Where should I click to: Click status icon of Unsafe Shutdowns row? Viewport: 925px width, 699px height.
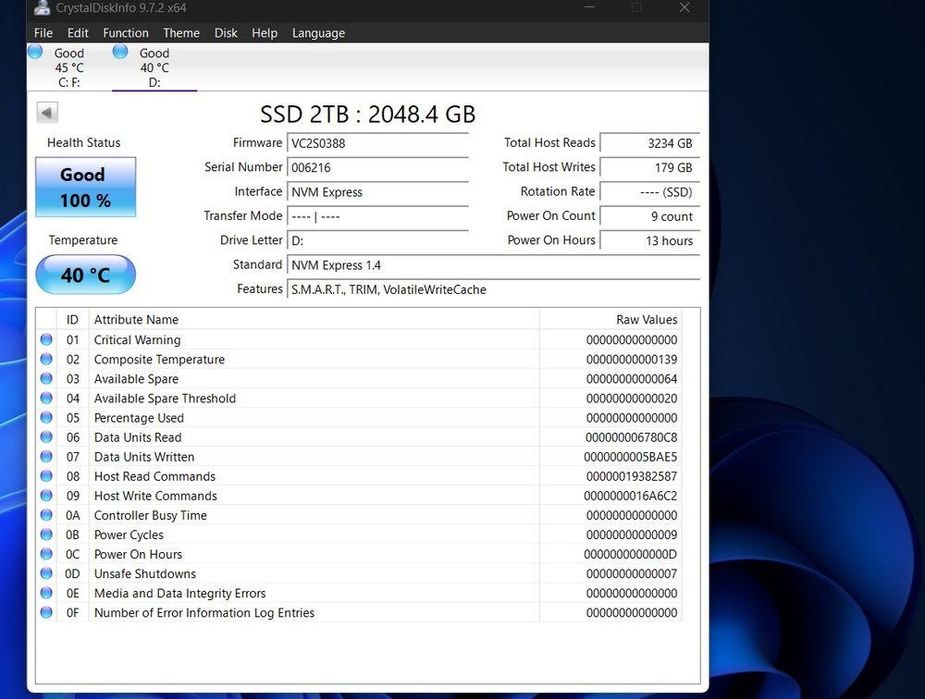(x=46, y=573)
